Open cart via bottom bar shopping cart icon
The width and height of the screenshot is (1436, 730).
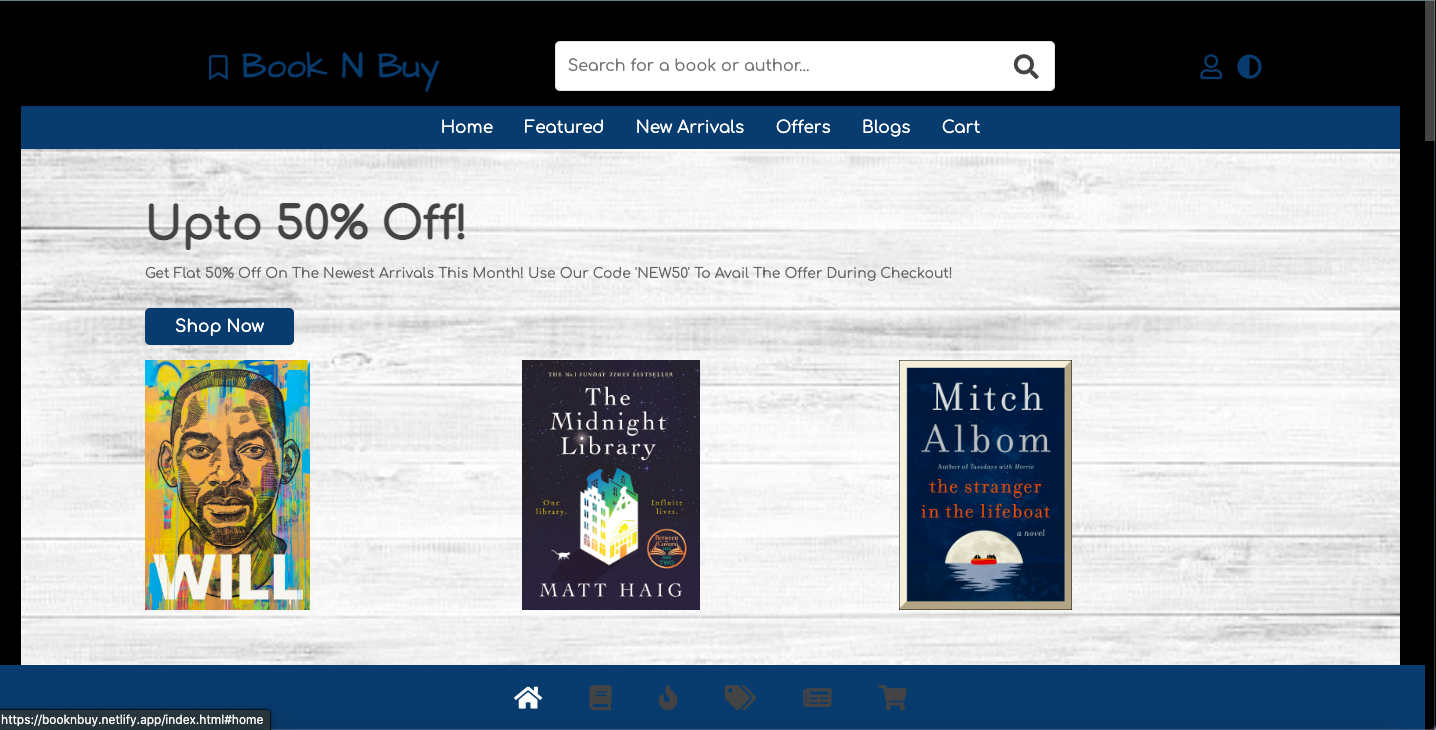click(x=893, y=697)
